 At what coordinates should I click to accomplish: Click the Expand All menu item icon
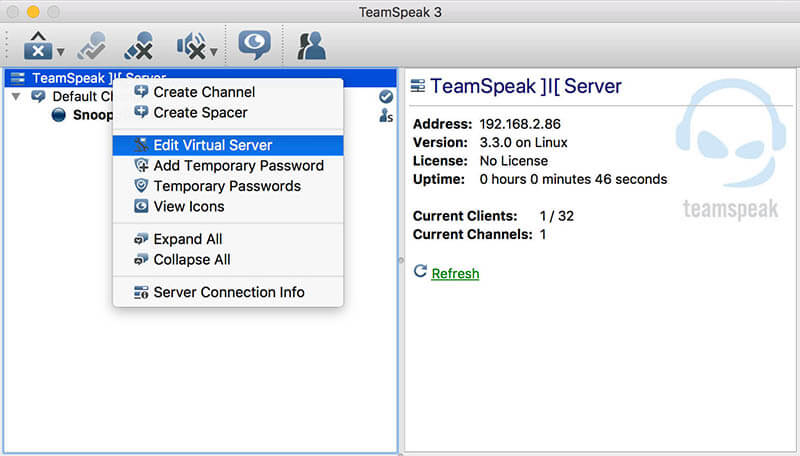click(141, 239)
